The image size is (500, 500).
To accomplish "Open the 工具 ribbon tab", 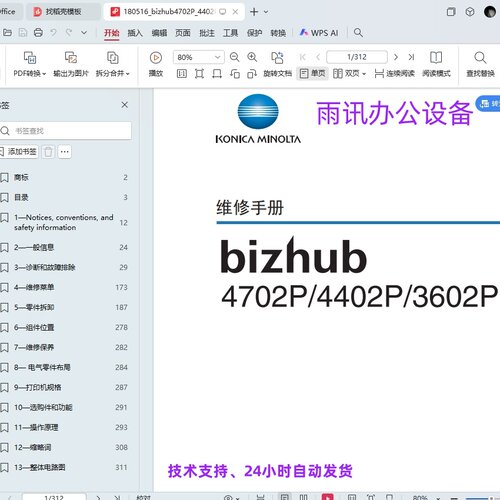I will [x=230, y=33].
